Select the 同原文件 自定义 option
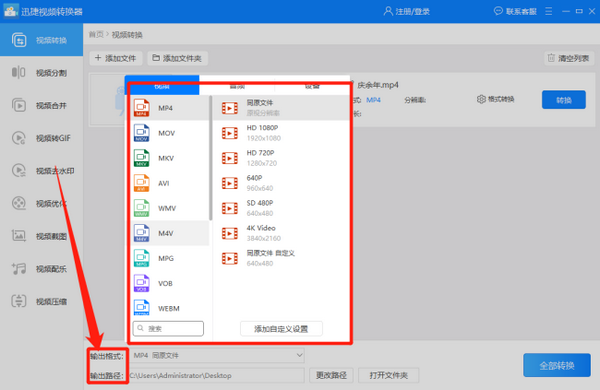 point(281,258)
